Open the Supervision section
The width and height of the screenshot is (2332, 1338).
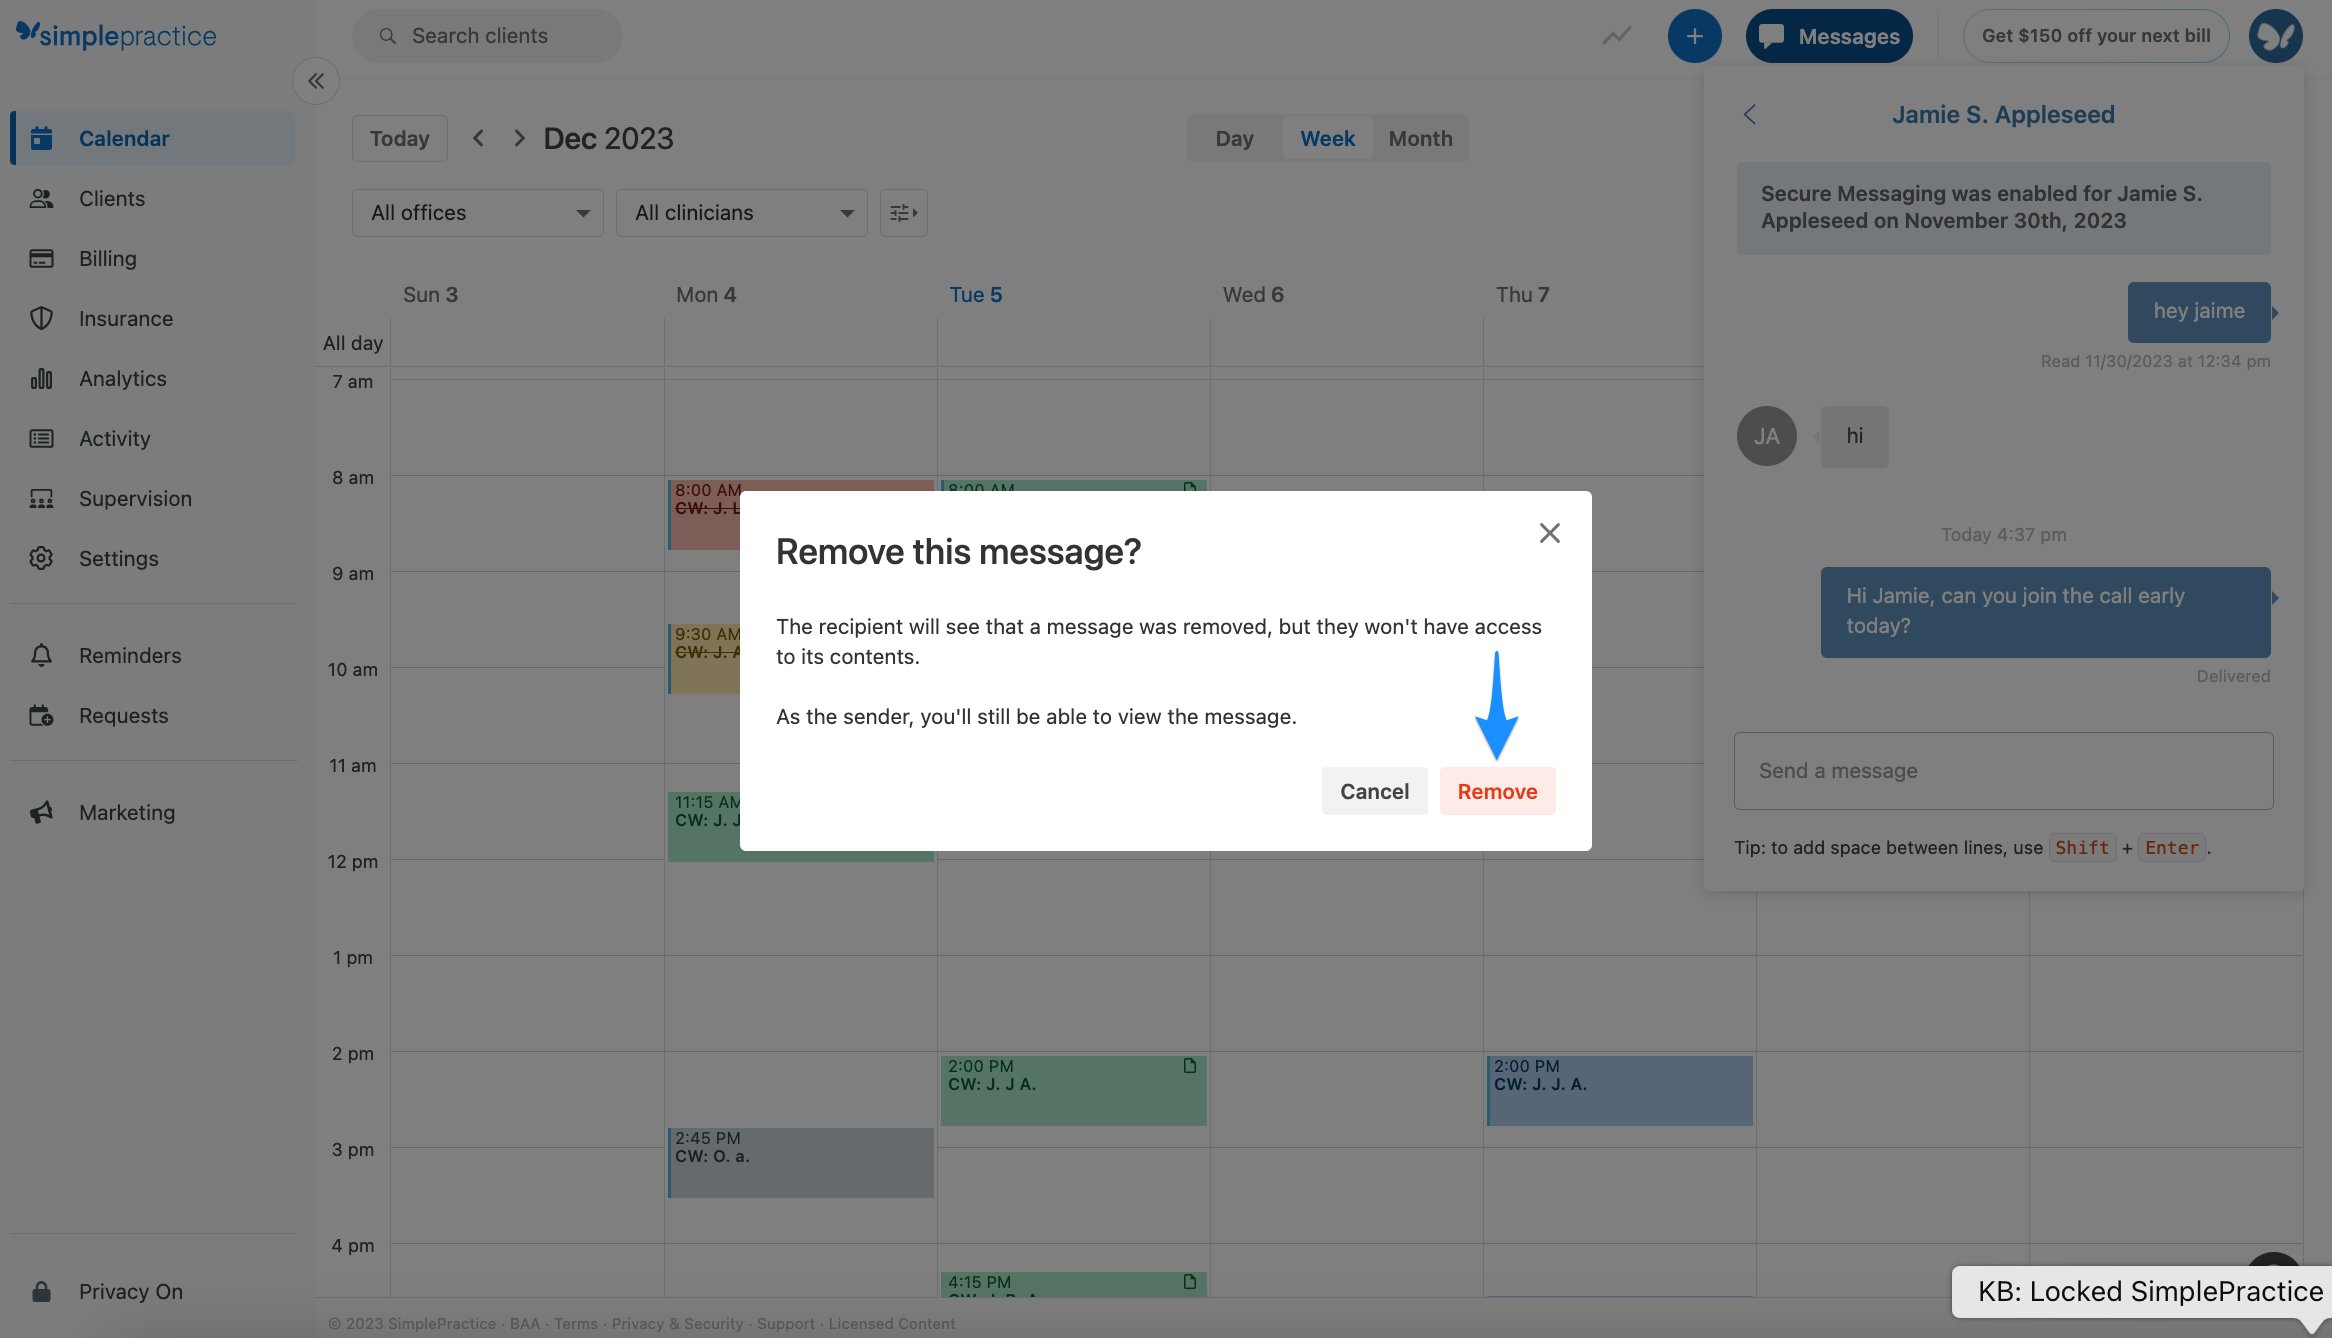(x=135, y=498)
